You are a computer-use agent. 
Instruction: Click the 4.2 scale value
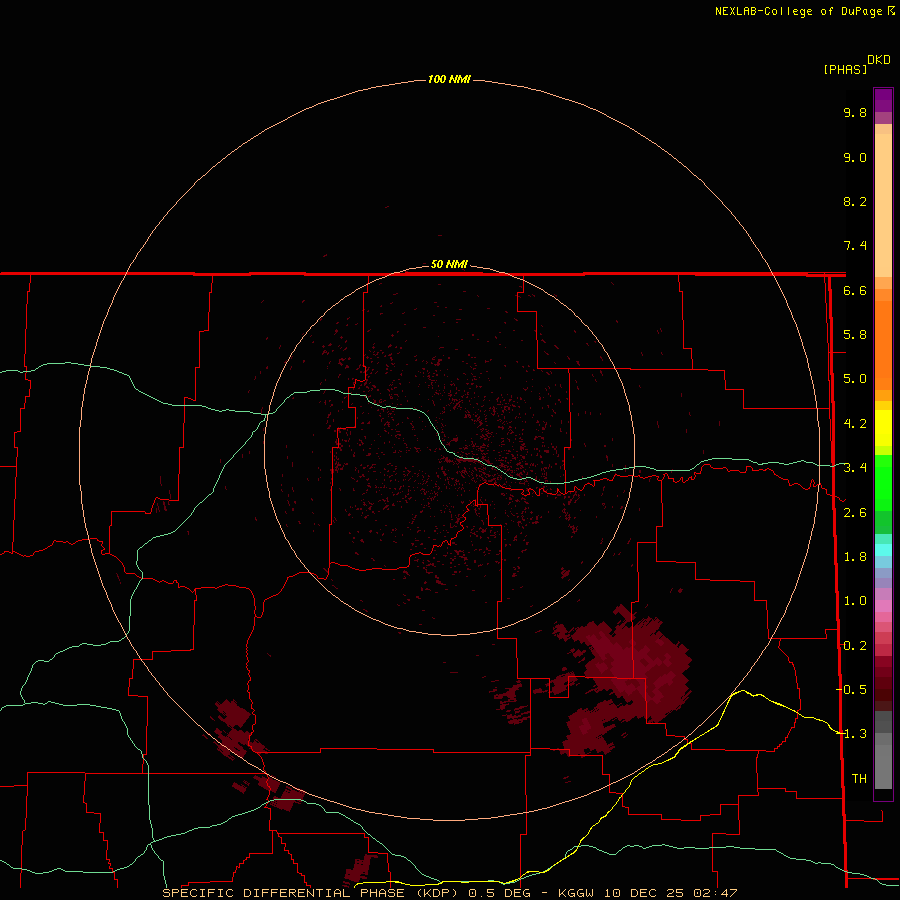[x=855, y=424]
